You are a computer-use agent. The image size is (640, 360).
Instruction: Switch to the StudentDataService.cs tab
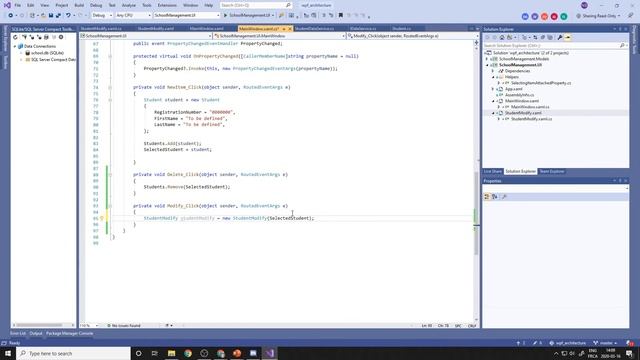coord(314,29)
